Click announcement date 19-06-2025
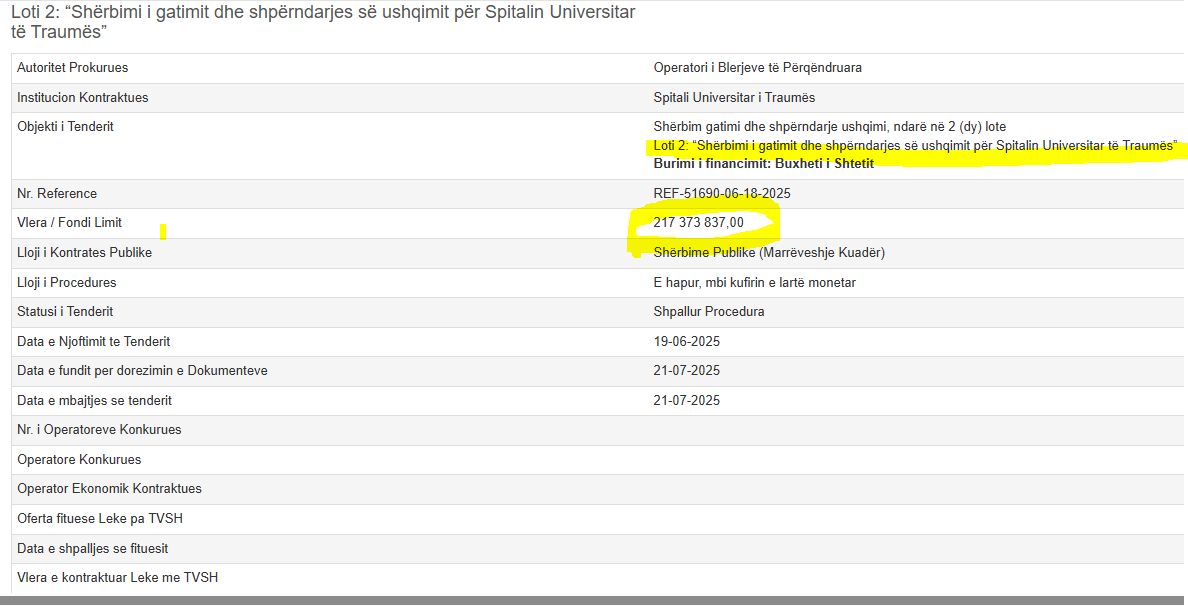Image resolution: width=1188 pixels, height=606 pixels. pos(686,342)
